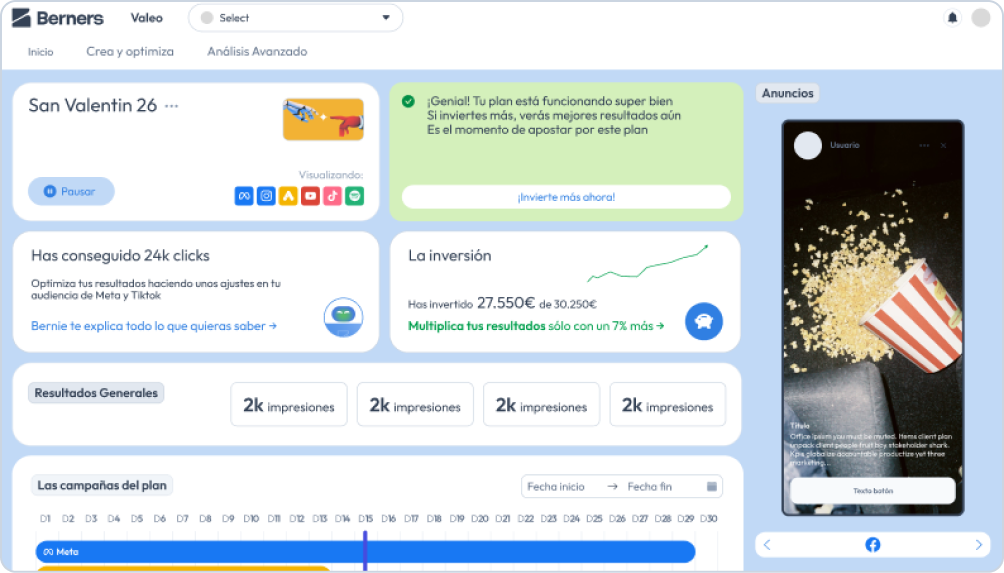Follow the Bernie te explica link
1004x573 pixels.
pos(154,326)
